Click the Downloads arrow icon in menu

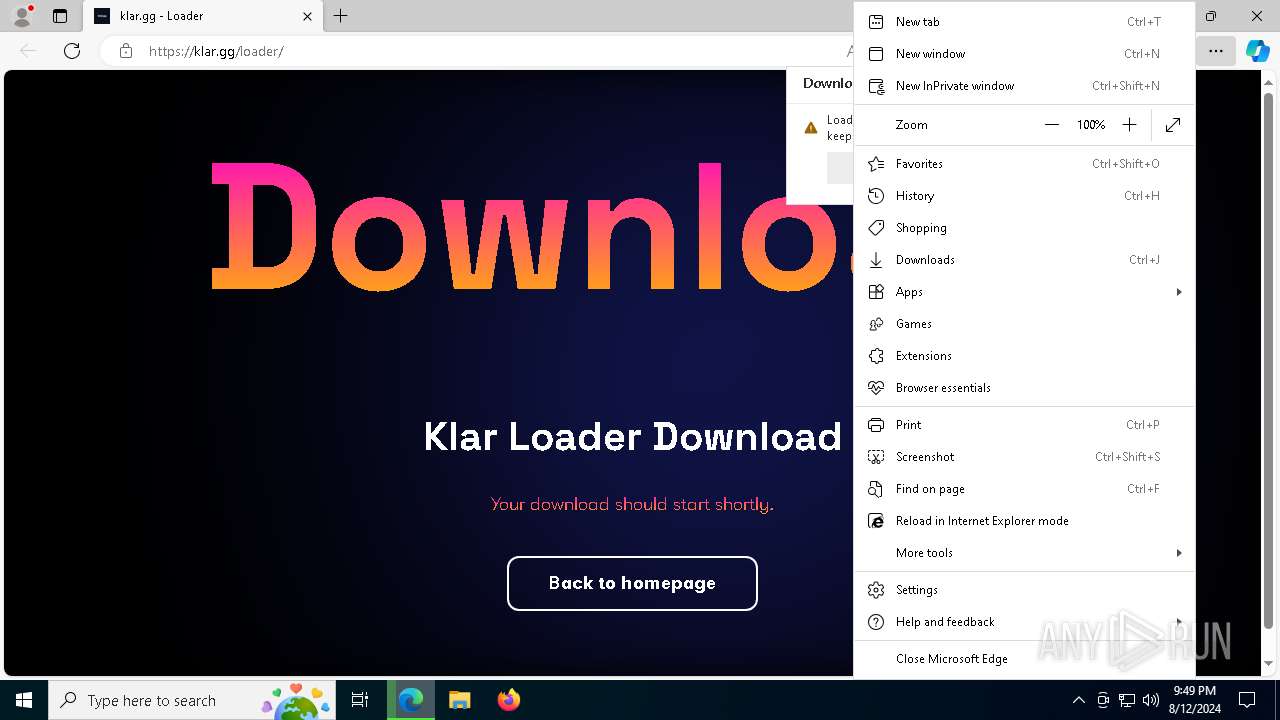[876, 260]
